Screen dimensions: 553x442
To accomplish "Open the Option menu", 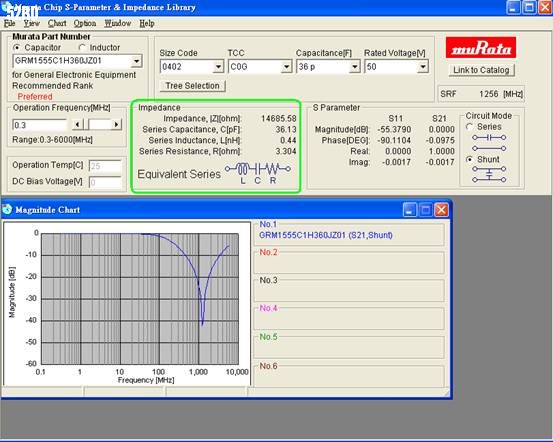I will point(85,23).
